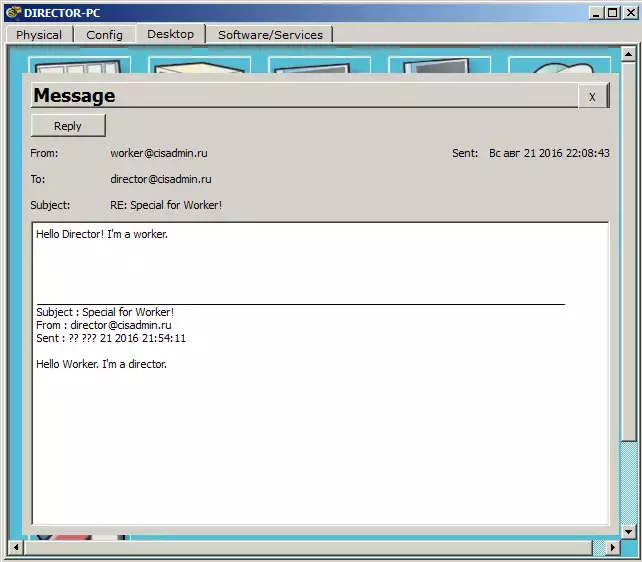Open the second partially hidden desktop icon
642x562 pixels.
click(x=199, y=65)
